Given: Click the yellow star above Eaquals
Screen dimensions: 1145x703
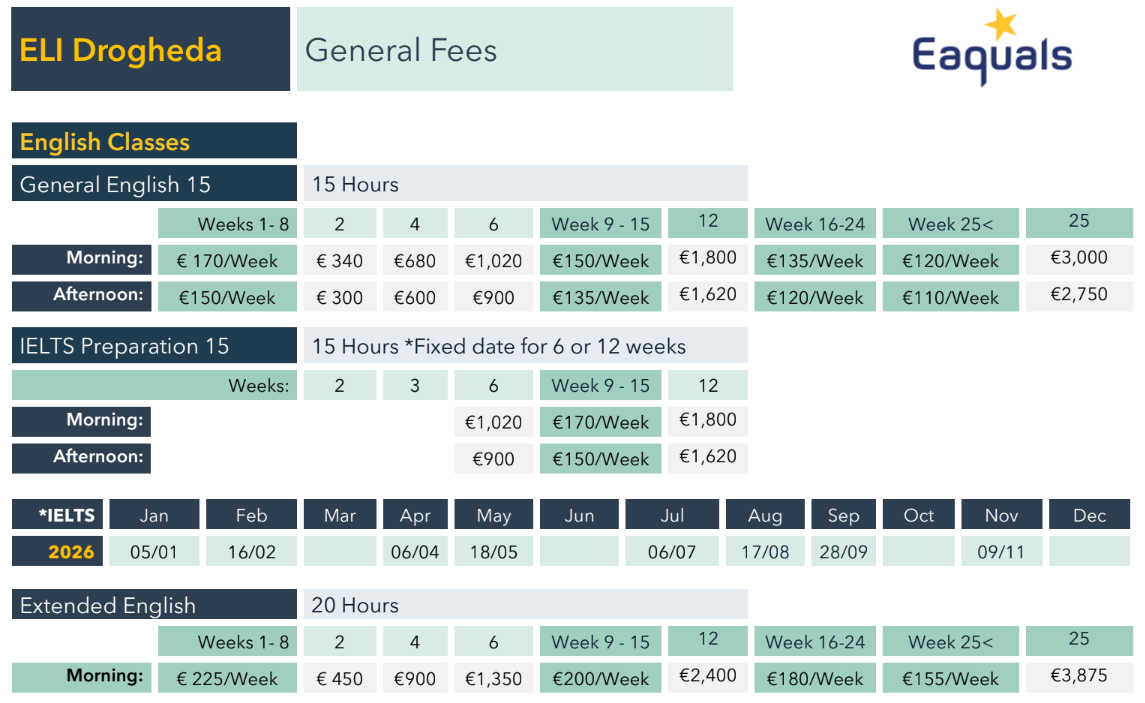Looking at the screenshot, I should [x=999, y=24].
